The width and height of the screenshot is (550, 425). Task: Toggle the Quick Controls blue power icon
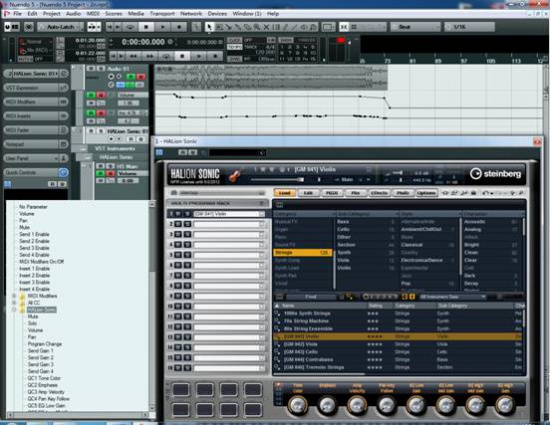tap(63, 172)
